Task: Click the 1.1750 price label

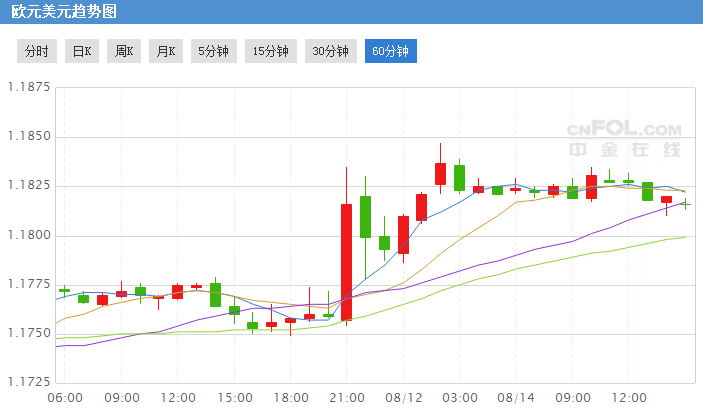Action: point(29,333)
